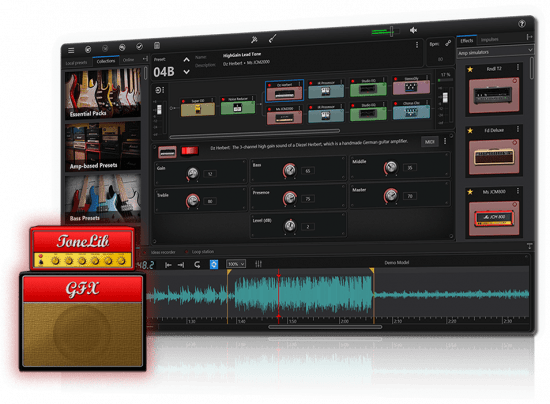Open help with the question mark icon
This screenshot has height=404, width=550.
point(522,24)
